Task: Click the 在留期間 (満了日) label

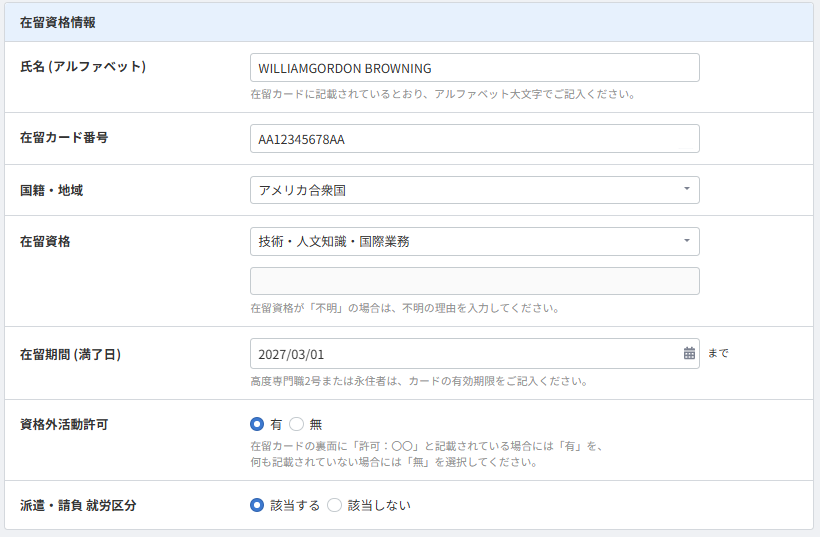Action: (x=71, y=354)
